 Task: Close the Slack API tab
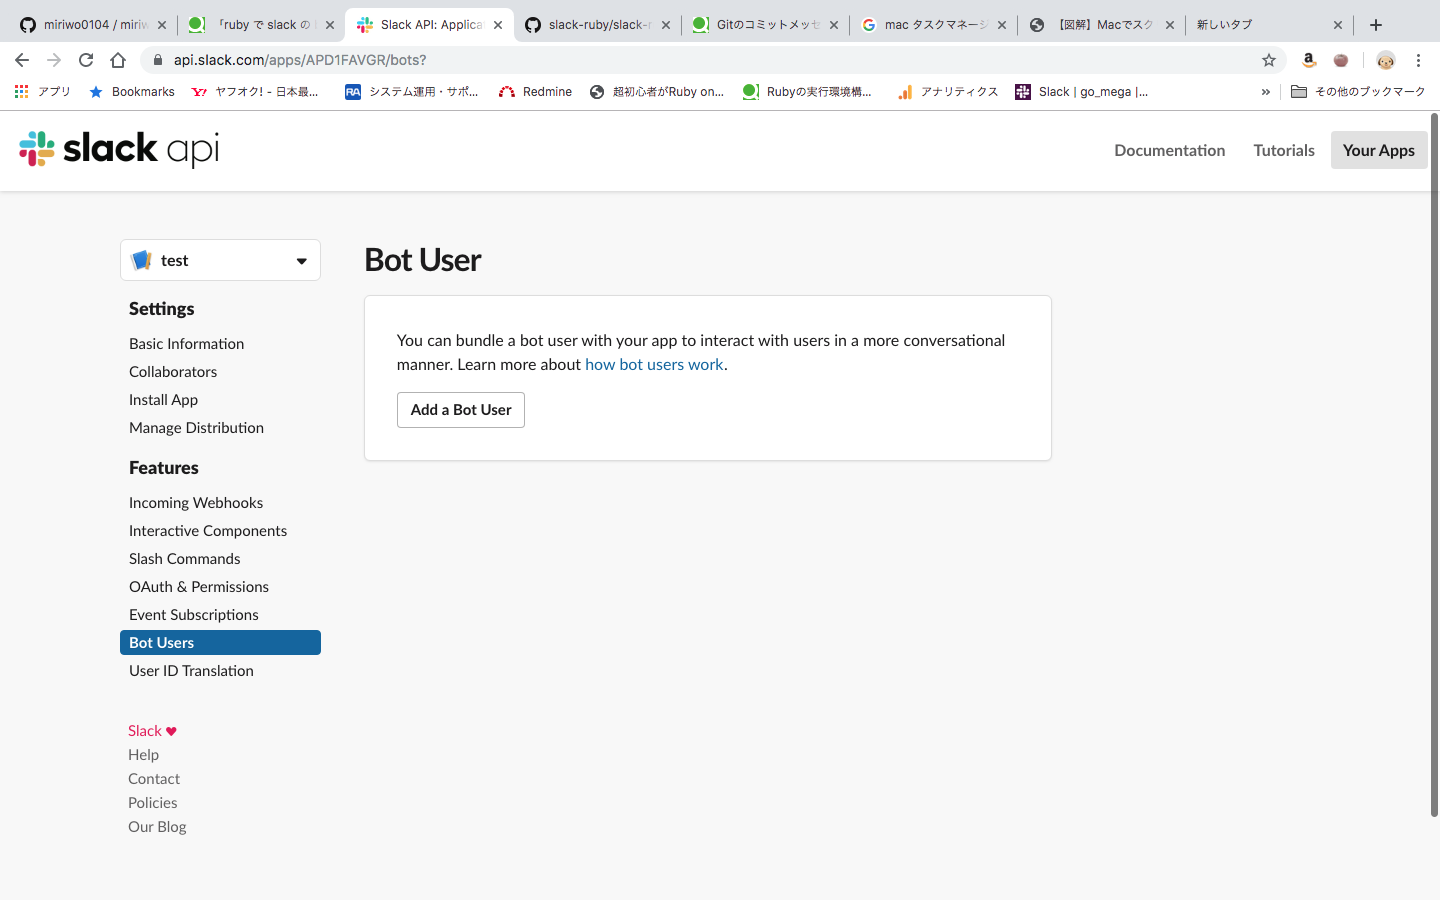[x=498, y=25]
